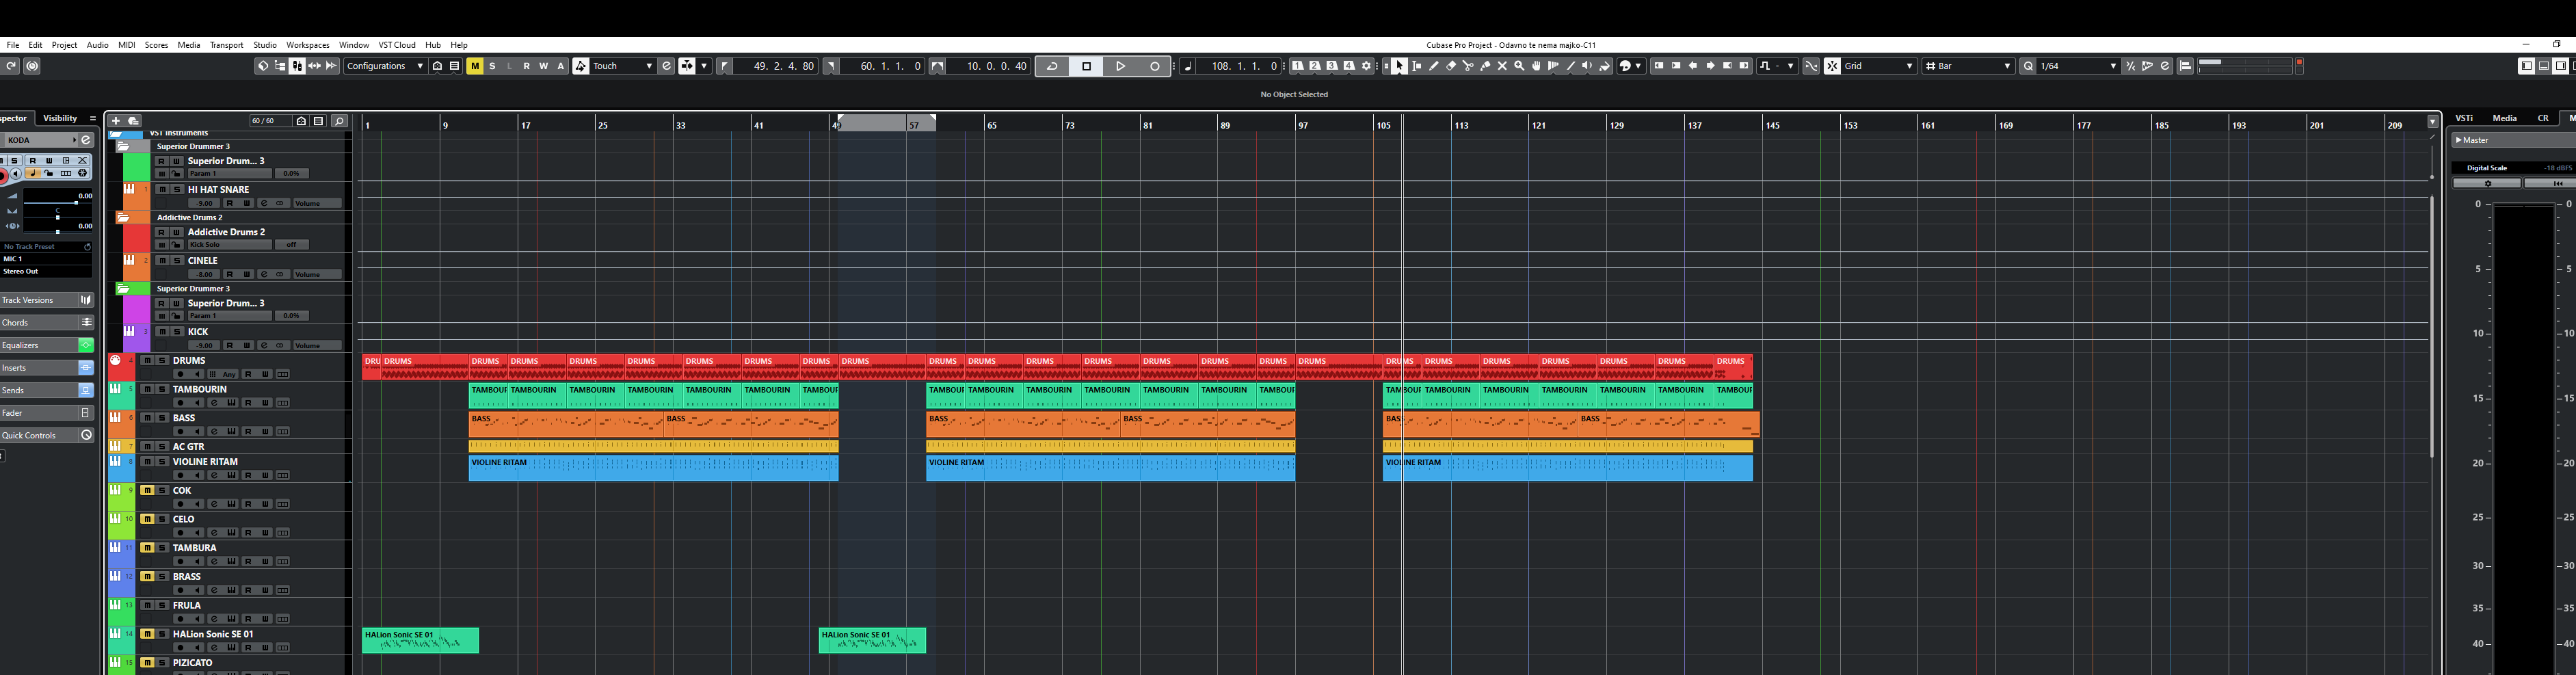This screenshot has width=2576, height=675.
Task: Toggle global Mute M state button
Action: point(475,66)
